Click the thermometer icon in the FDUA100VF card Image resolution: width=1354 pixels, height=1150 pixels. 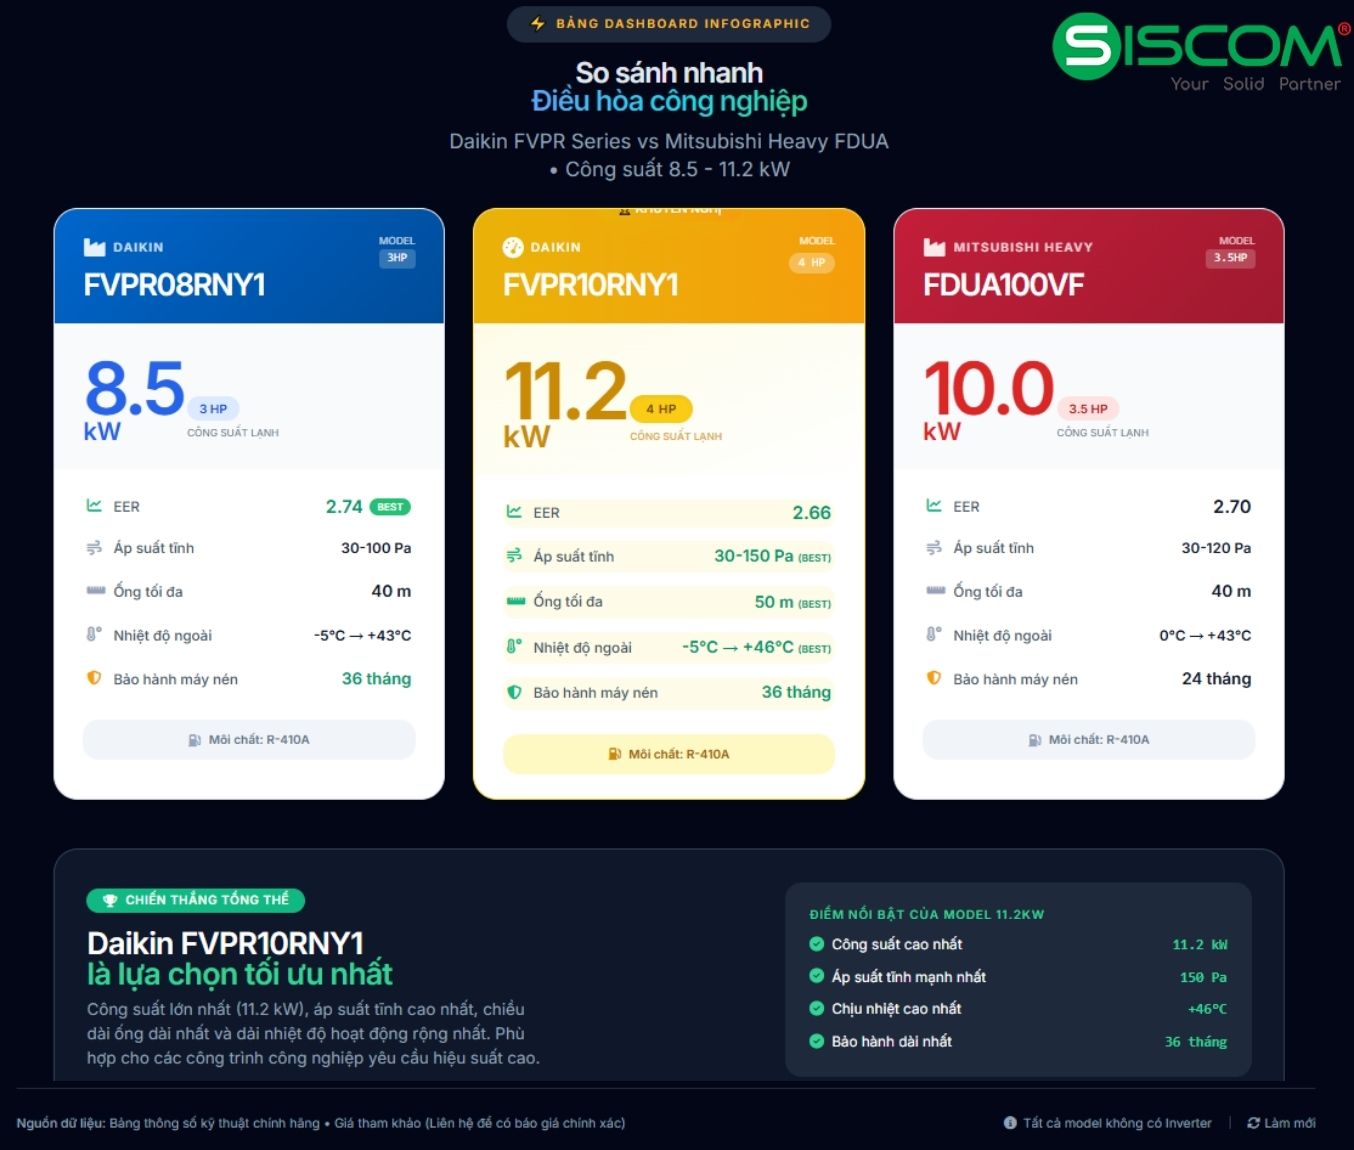934,634
